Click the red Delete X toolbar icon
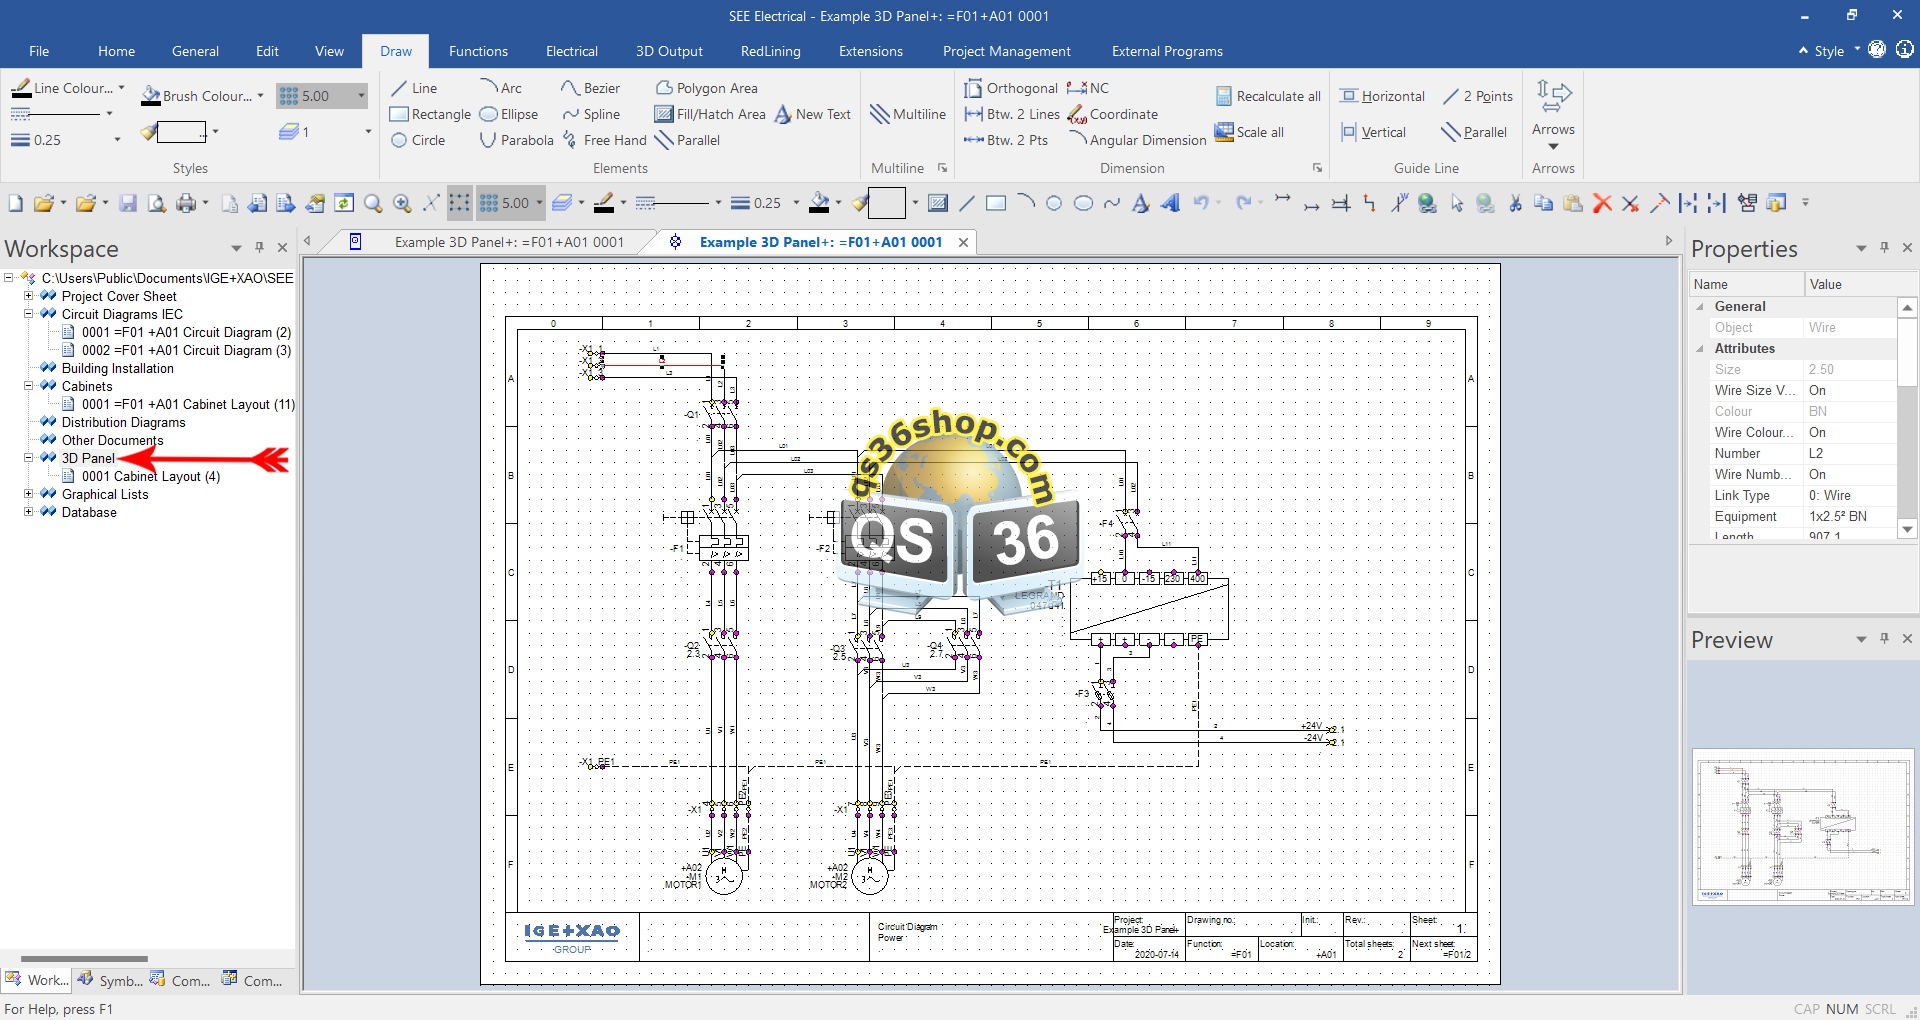 (1602, 203)
